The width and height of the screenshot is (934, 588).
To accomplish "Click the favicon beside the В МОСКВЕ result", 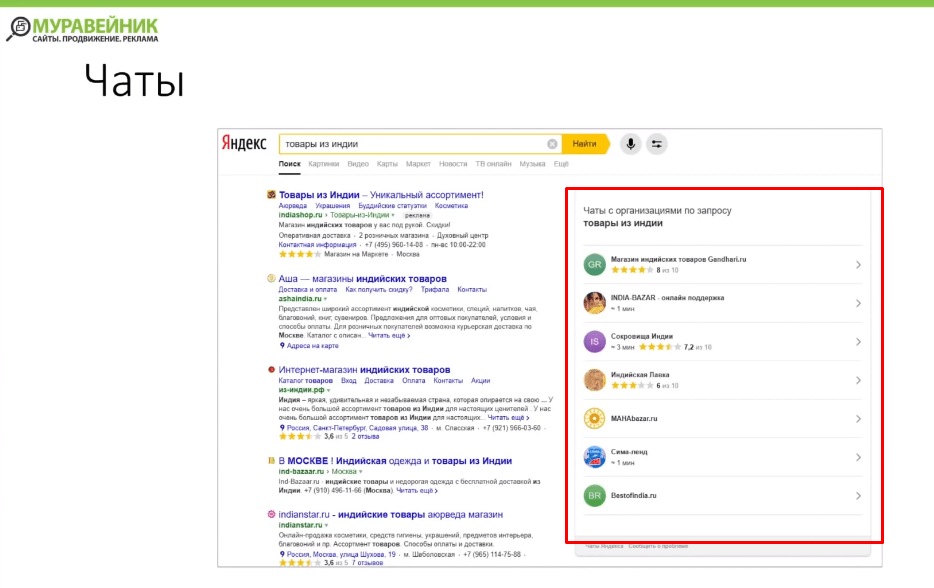I will click(271, 461).
